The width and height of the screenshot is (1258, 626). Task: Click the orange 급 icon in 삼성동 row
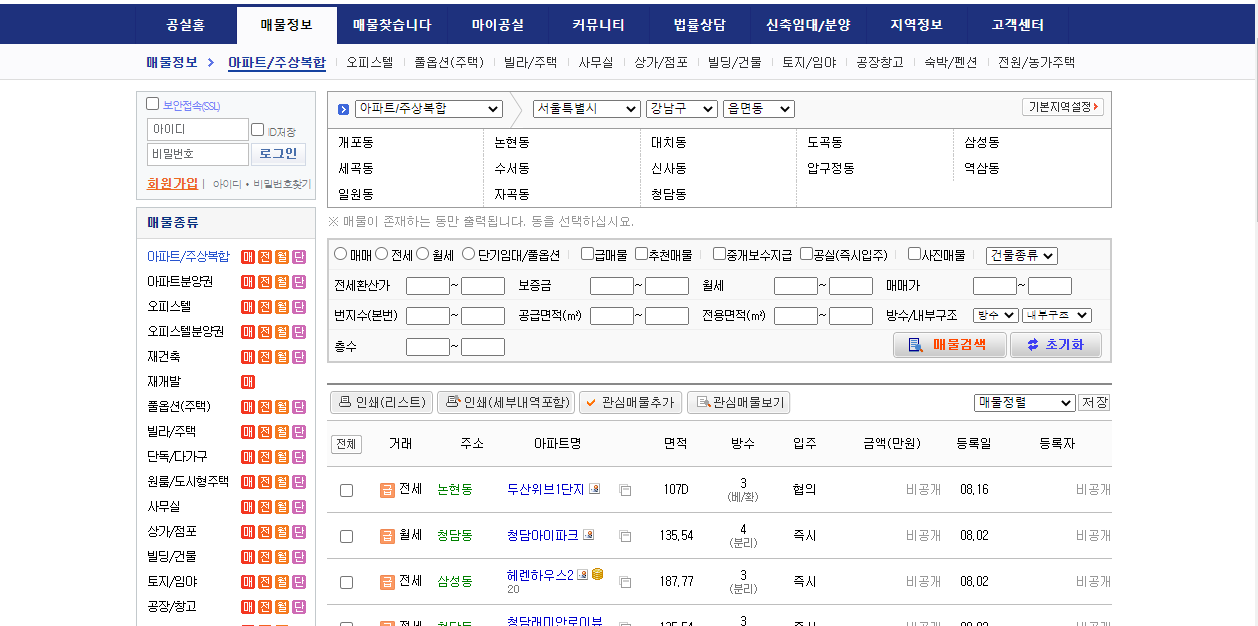pyautogui.click(x=387, y=581)
